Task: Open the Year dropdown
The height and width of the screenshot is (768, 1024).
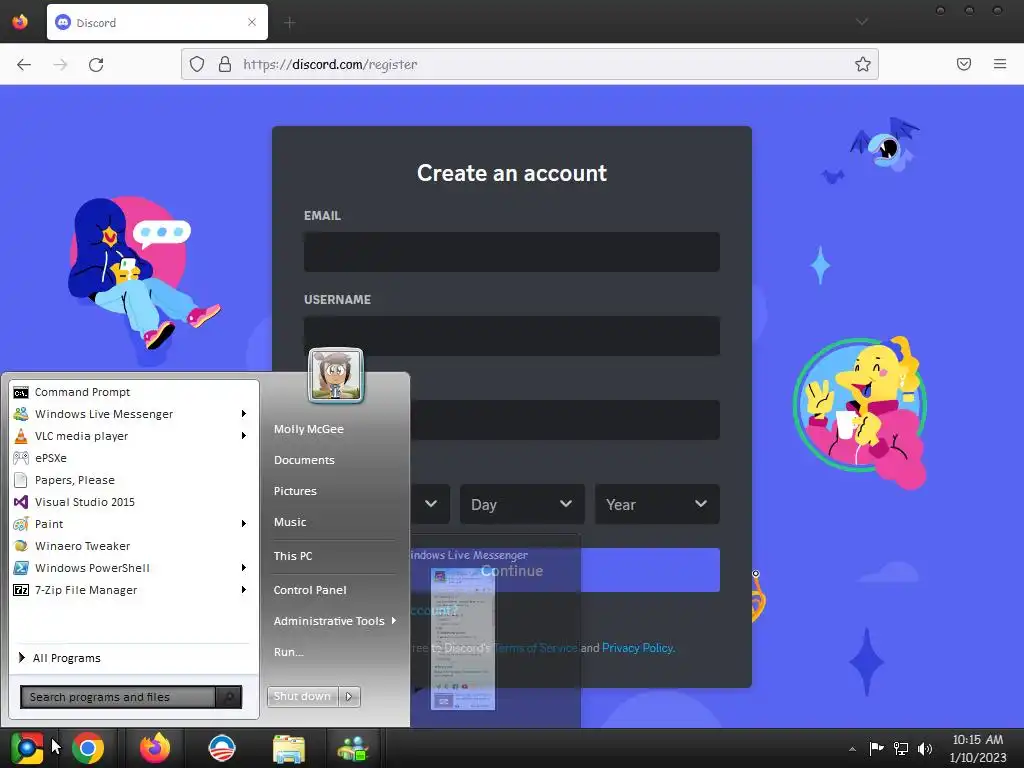Action: (x=657, y=504)
